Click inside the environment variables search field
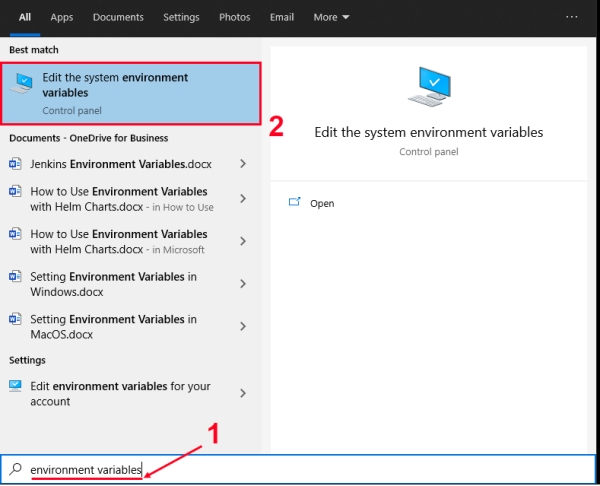The width and height of the screenshot is (600, 486). [300, 469]
